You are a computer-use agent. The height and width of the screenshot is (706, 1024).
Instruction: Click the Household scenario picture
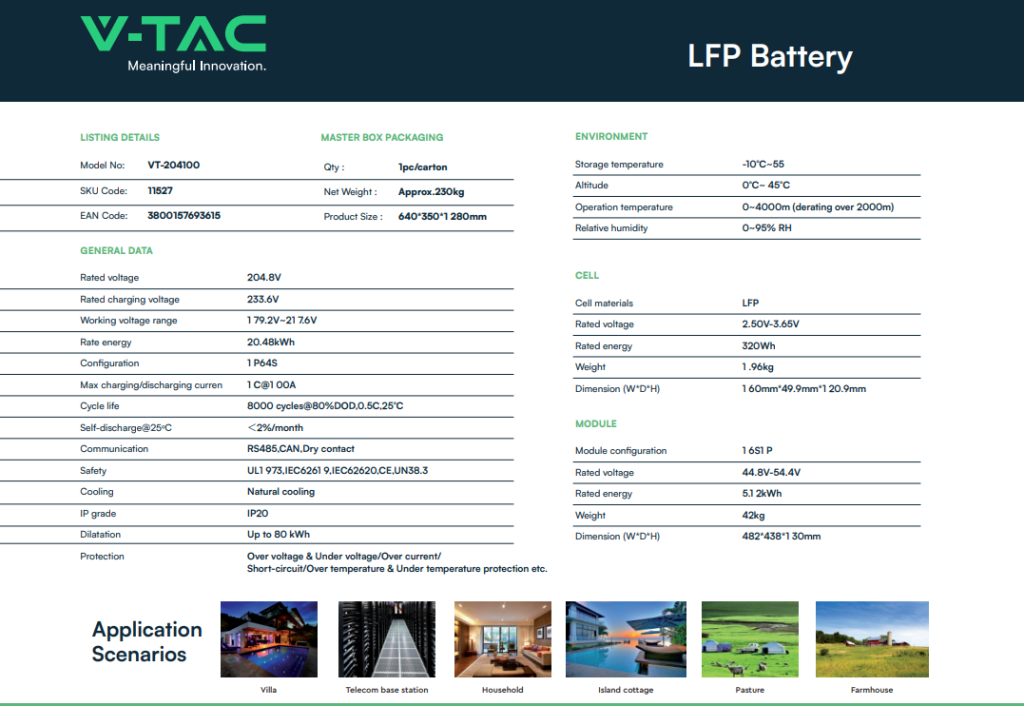(x=502, y=640)
